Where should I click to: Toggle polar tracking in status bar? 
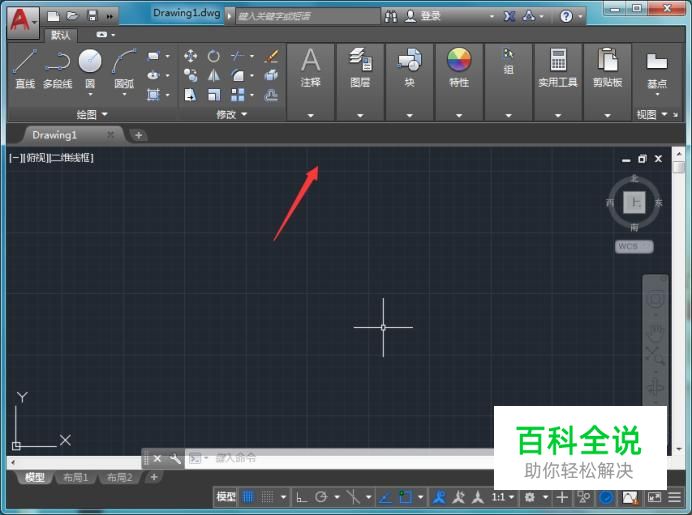(321, 497)
